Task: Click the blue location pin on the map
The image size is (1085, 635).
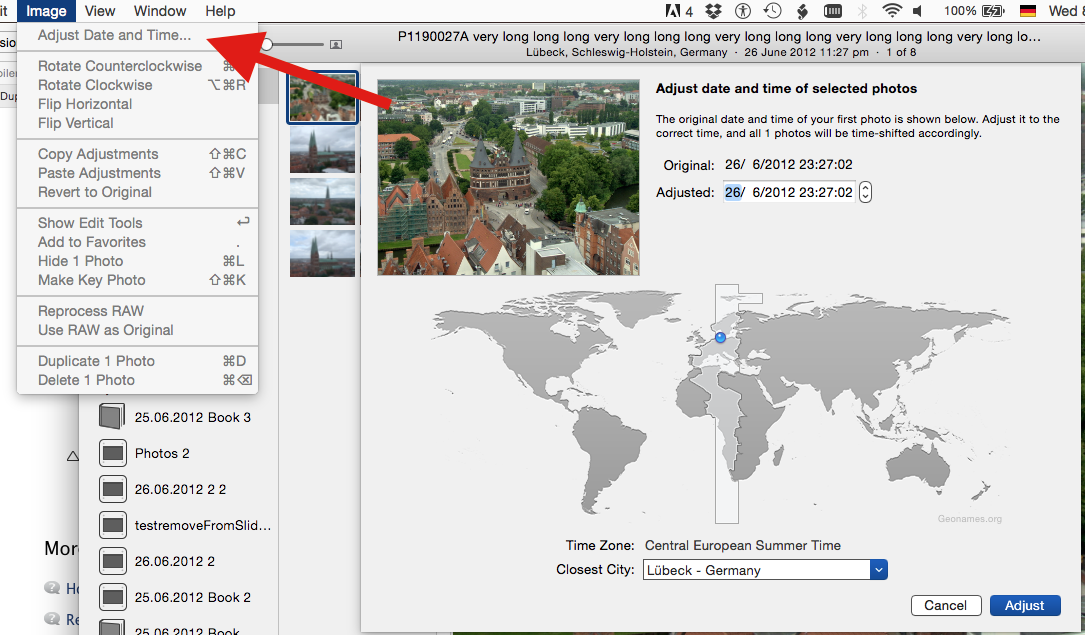Action: click(720, 338)
